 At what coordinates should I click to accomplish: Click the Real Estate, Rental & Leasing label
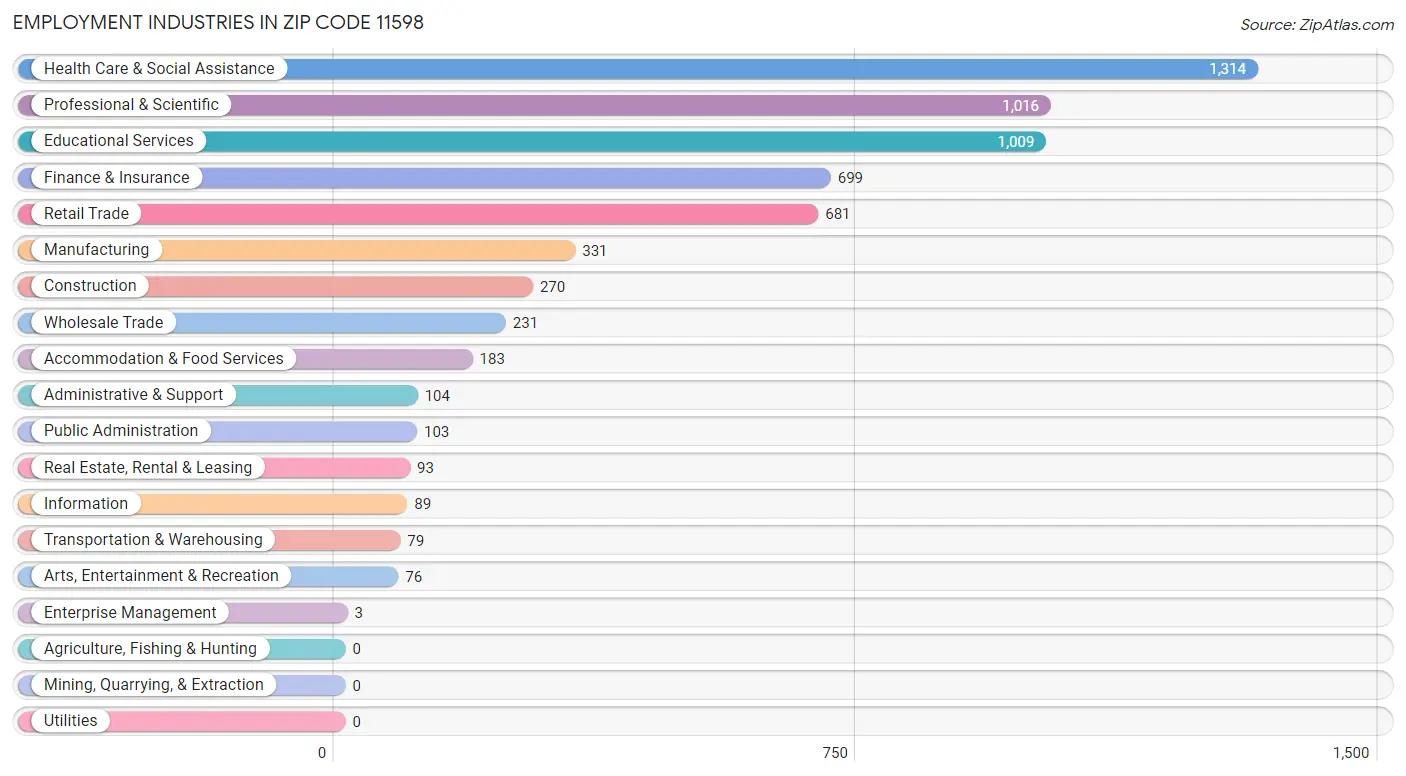pyautogui.click(x=148, y=467)
